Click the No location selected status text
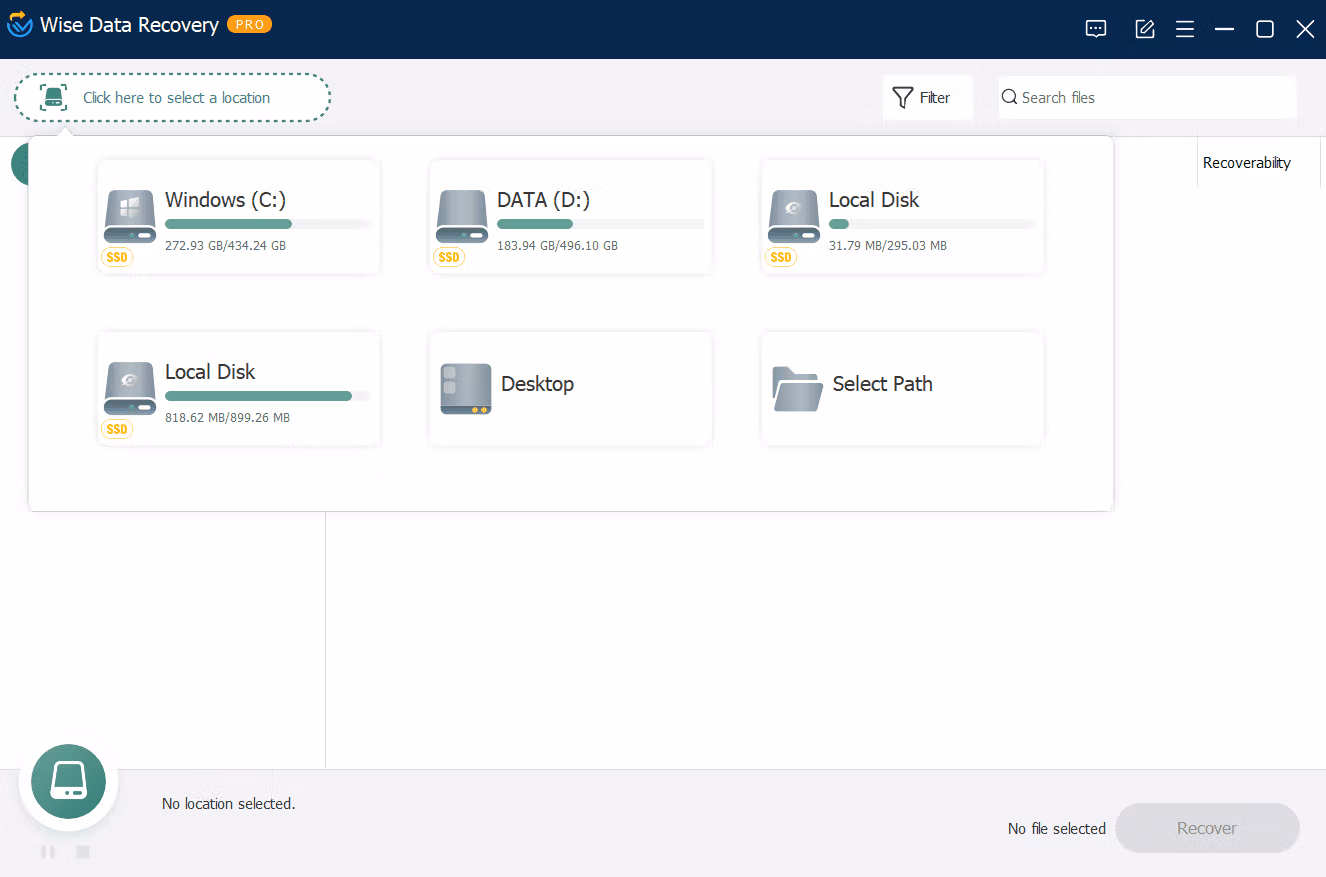The image size is (1326, 877). (x=229, y=804)
